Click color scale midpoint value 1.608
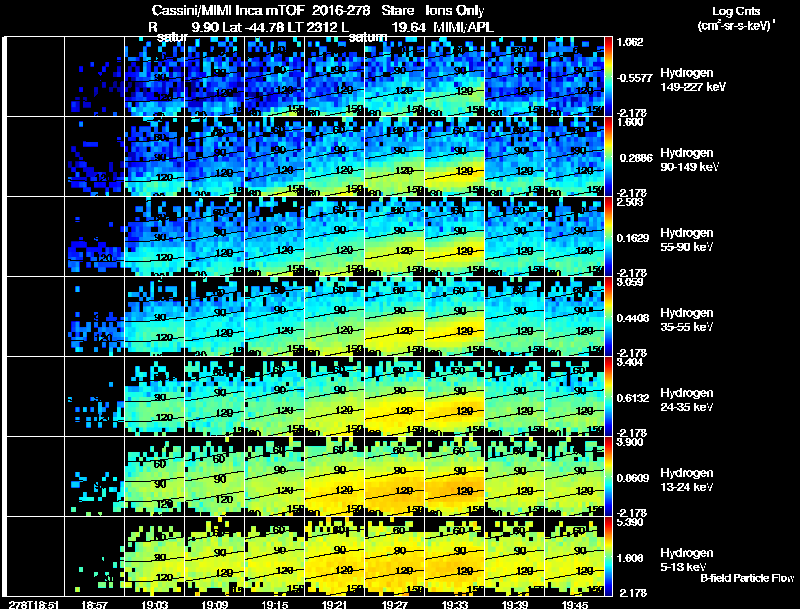Image resolution: width=800 pixels, height=609 pixels. [630, 558]
